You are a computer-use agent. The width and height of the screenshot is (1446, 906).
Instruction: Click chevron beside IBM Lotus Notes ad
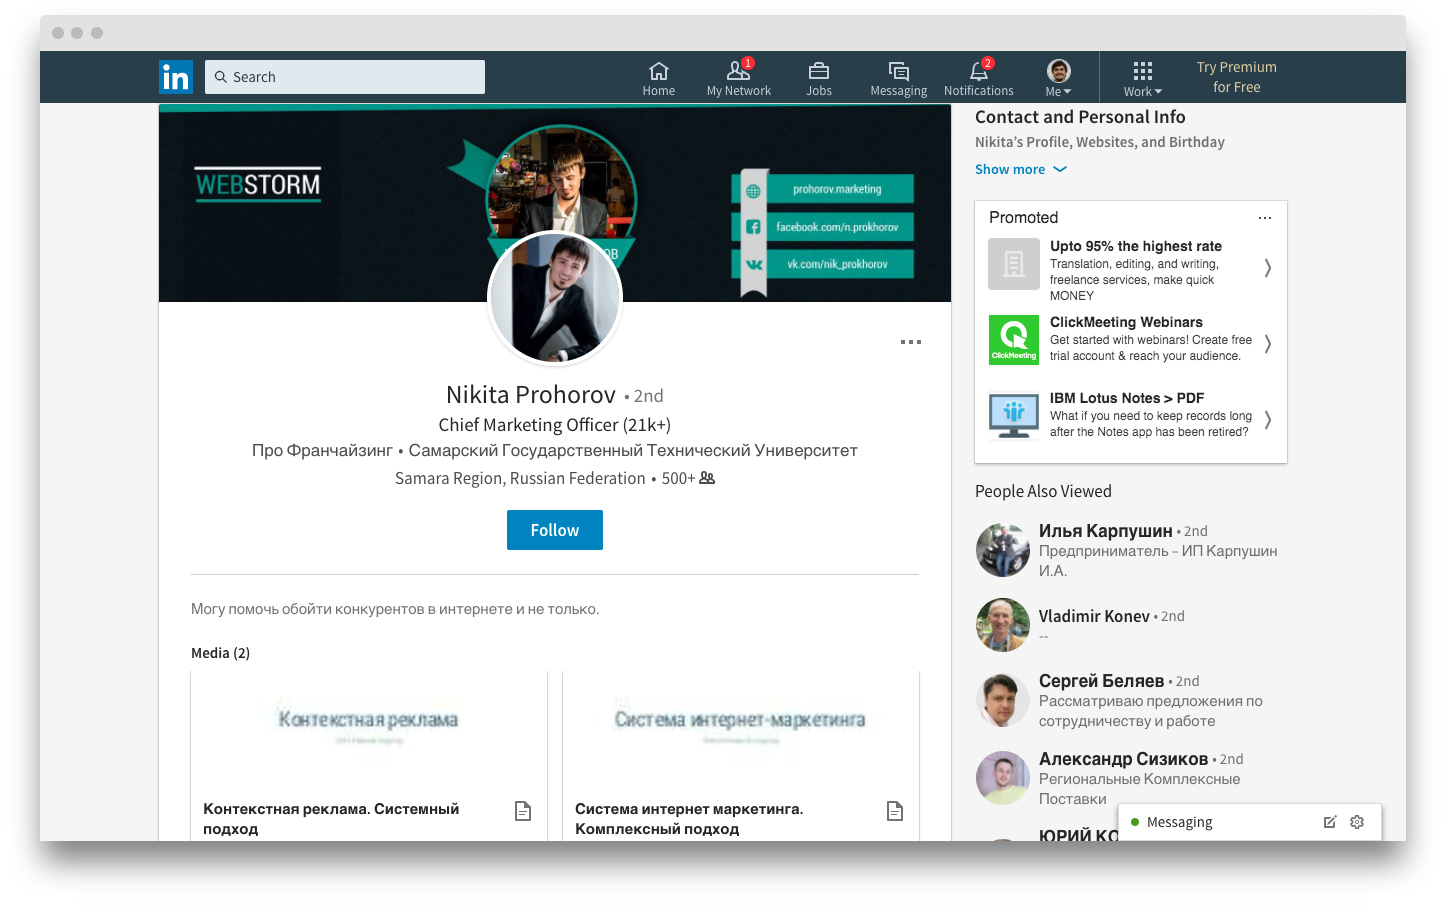(1268, 420)
